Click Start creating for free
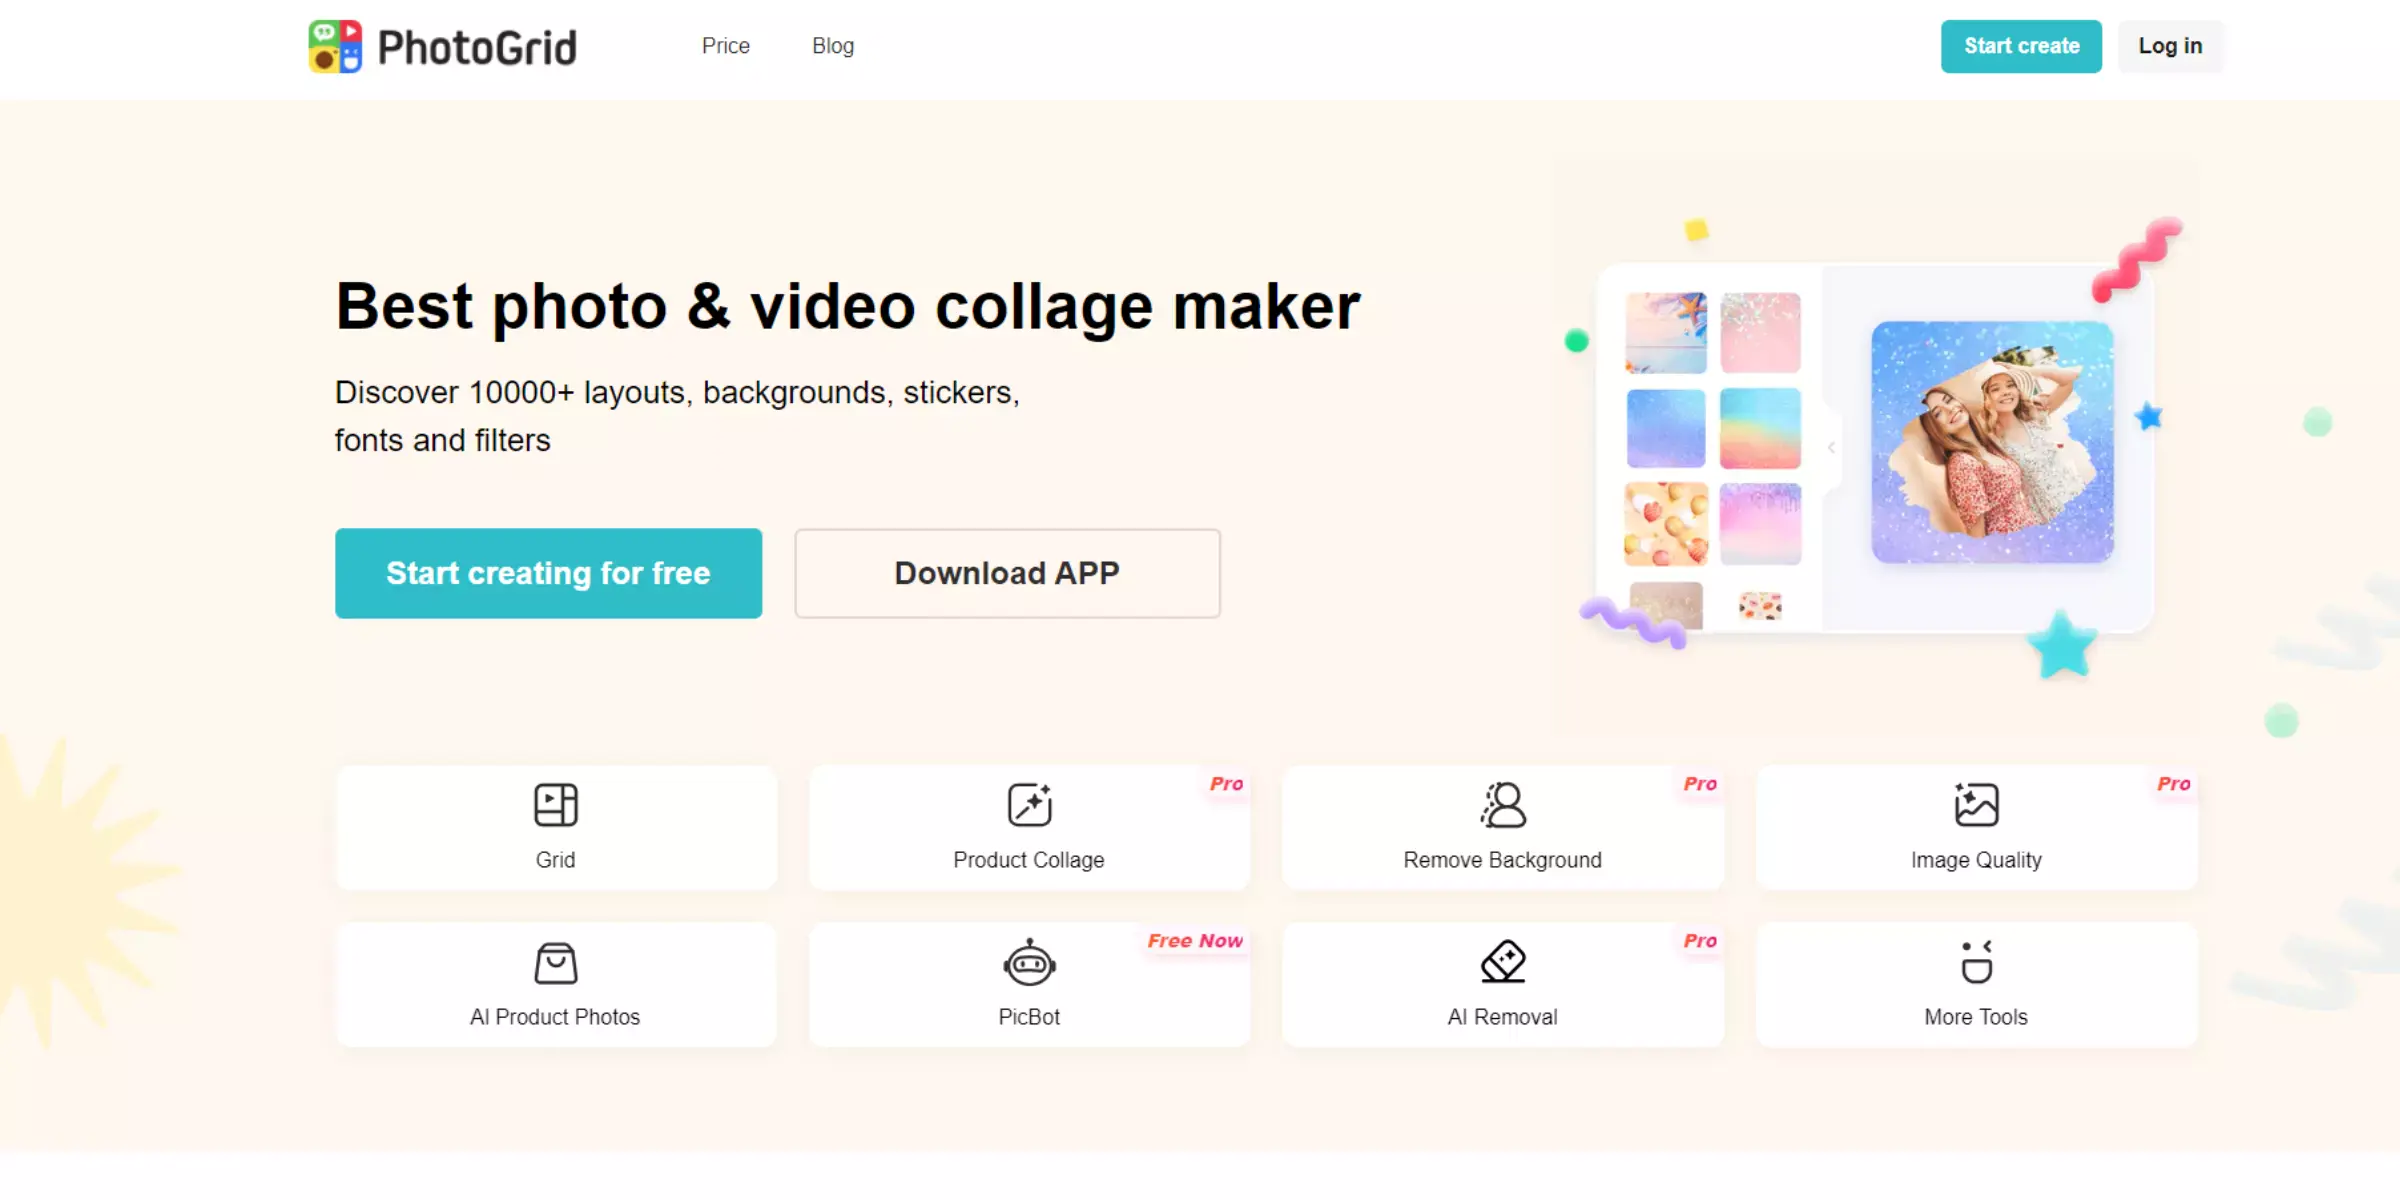The width and height of the screenshot is (2400, 1200). point(548,573)
